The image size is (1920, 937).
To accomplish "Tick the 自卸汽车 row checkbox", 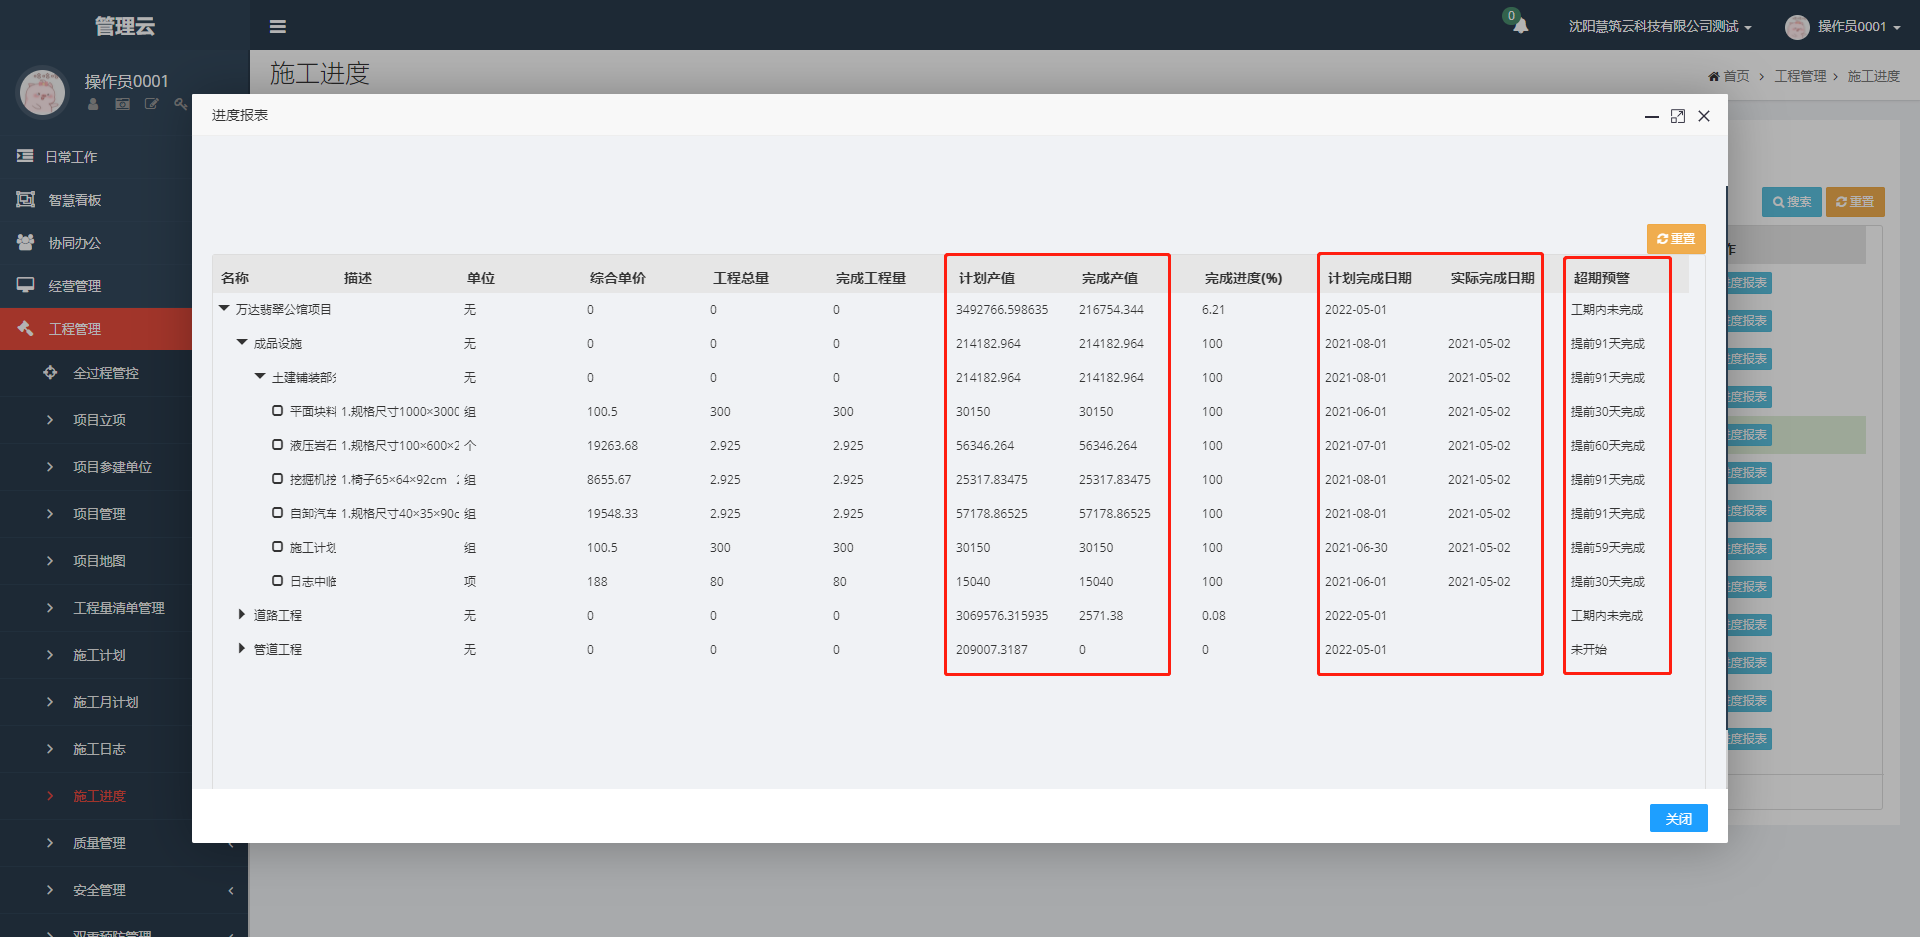I will (x=277, y=513).
